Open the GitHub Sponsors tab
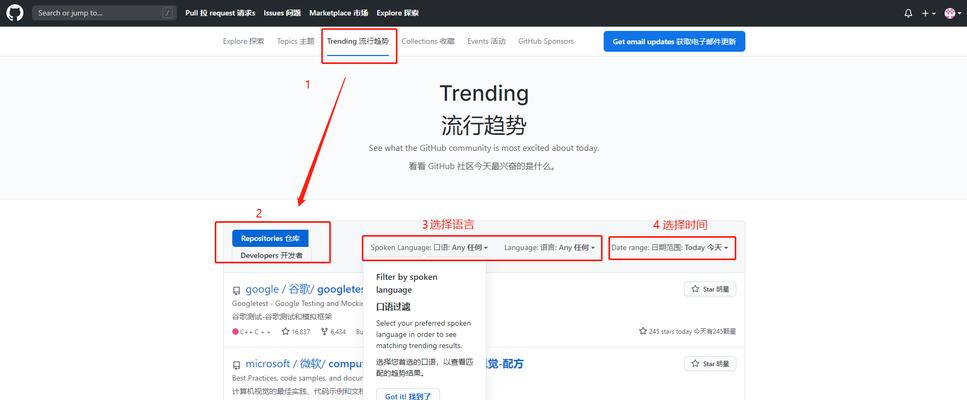 (x=546, y=41)
